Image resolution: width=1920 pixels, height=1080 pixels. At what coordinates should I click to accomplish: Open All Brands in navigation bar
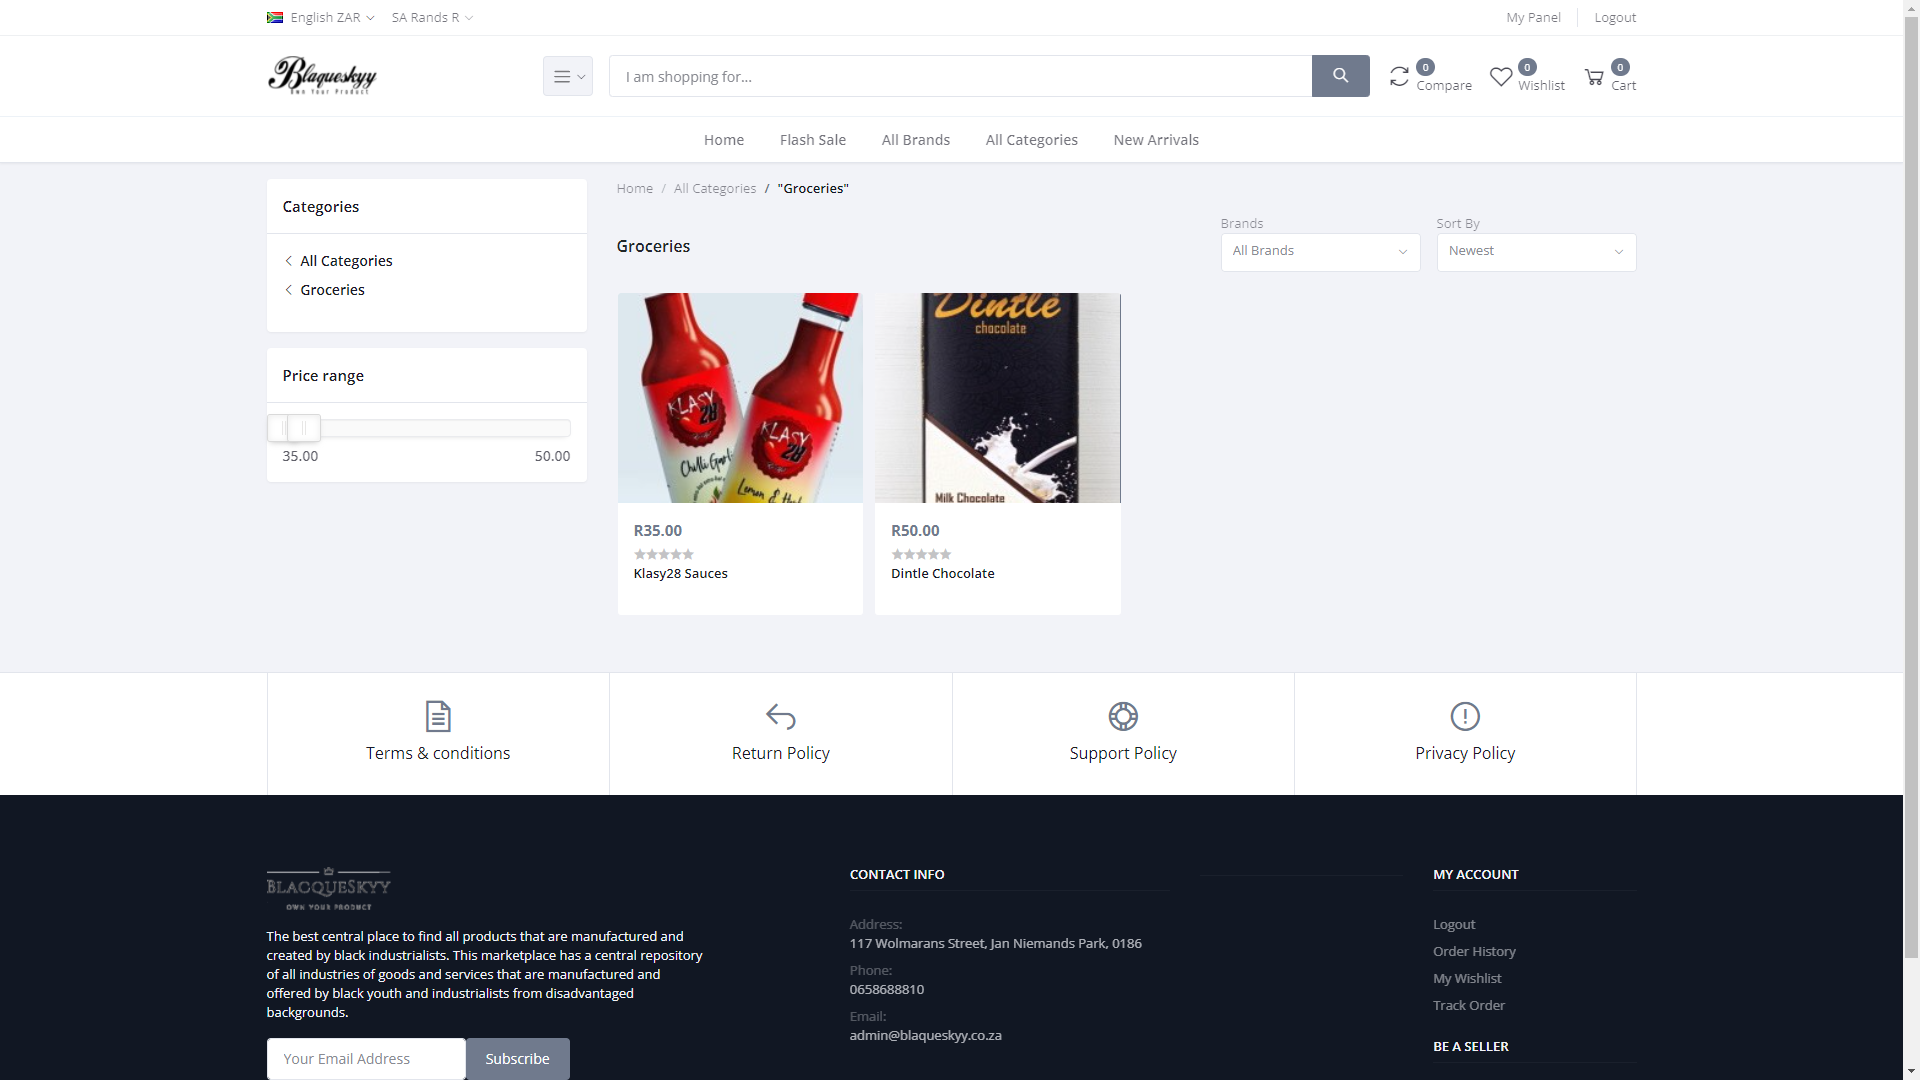tap(916, 140)
